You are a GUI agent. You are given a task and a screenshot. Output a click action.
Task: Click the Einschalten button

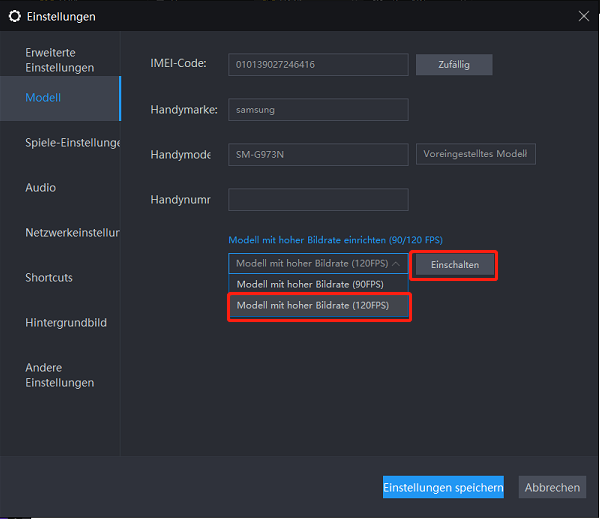coord(455,265)
